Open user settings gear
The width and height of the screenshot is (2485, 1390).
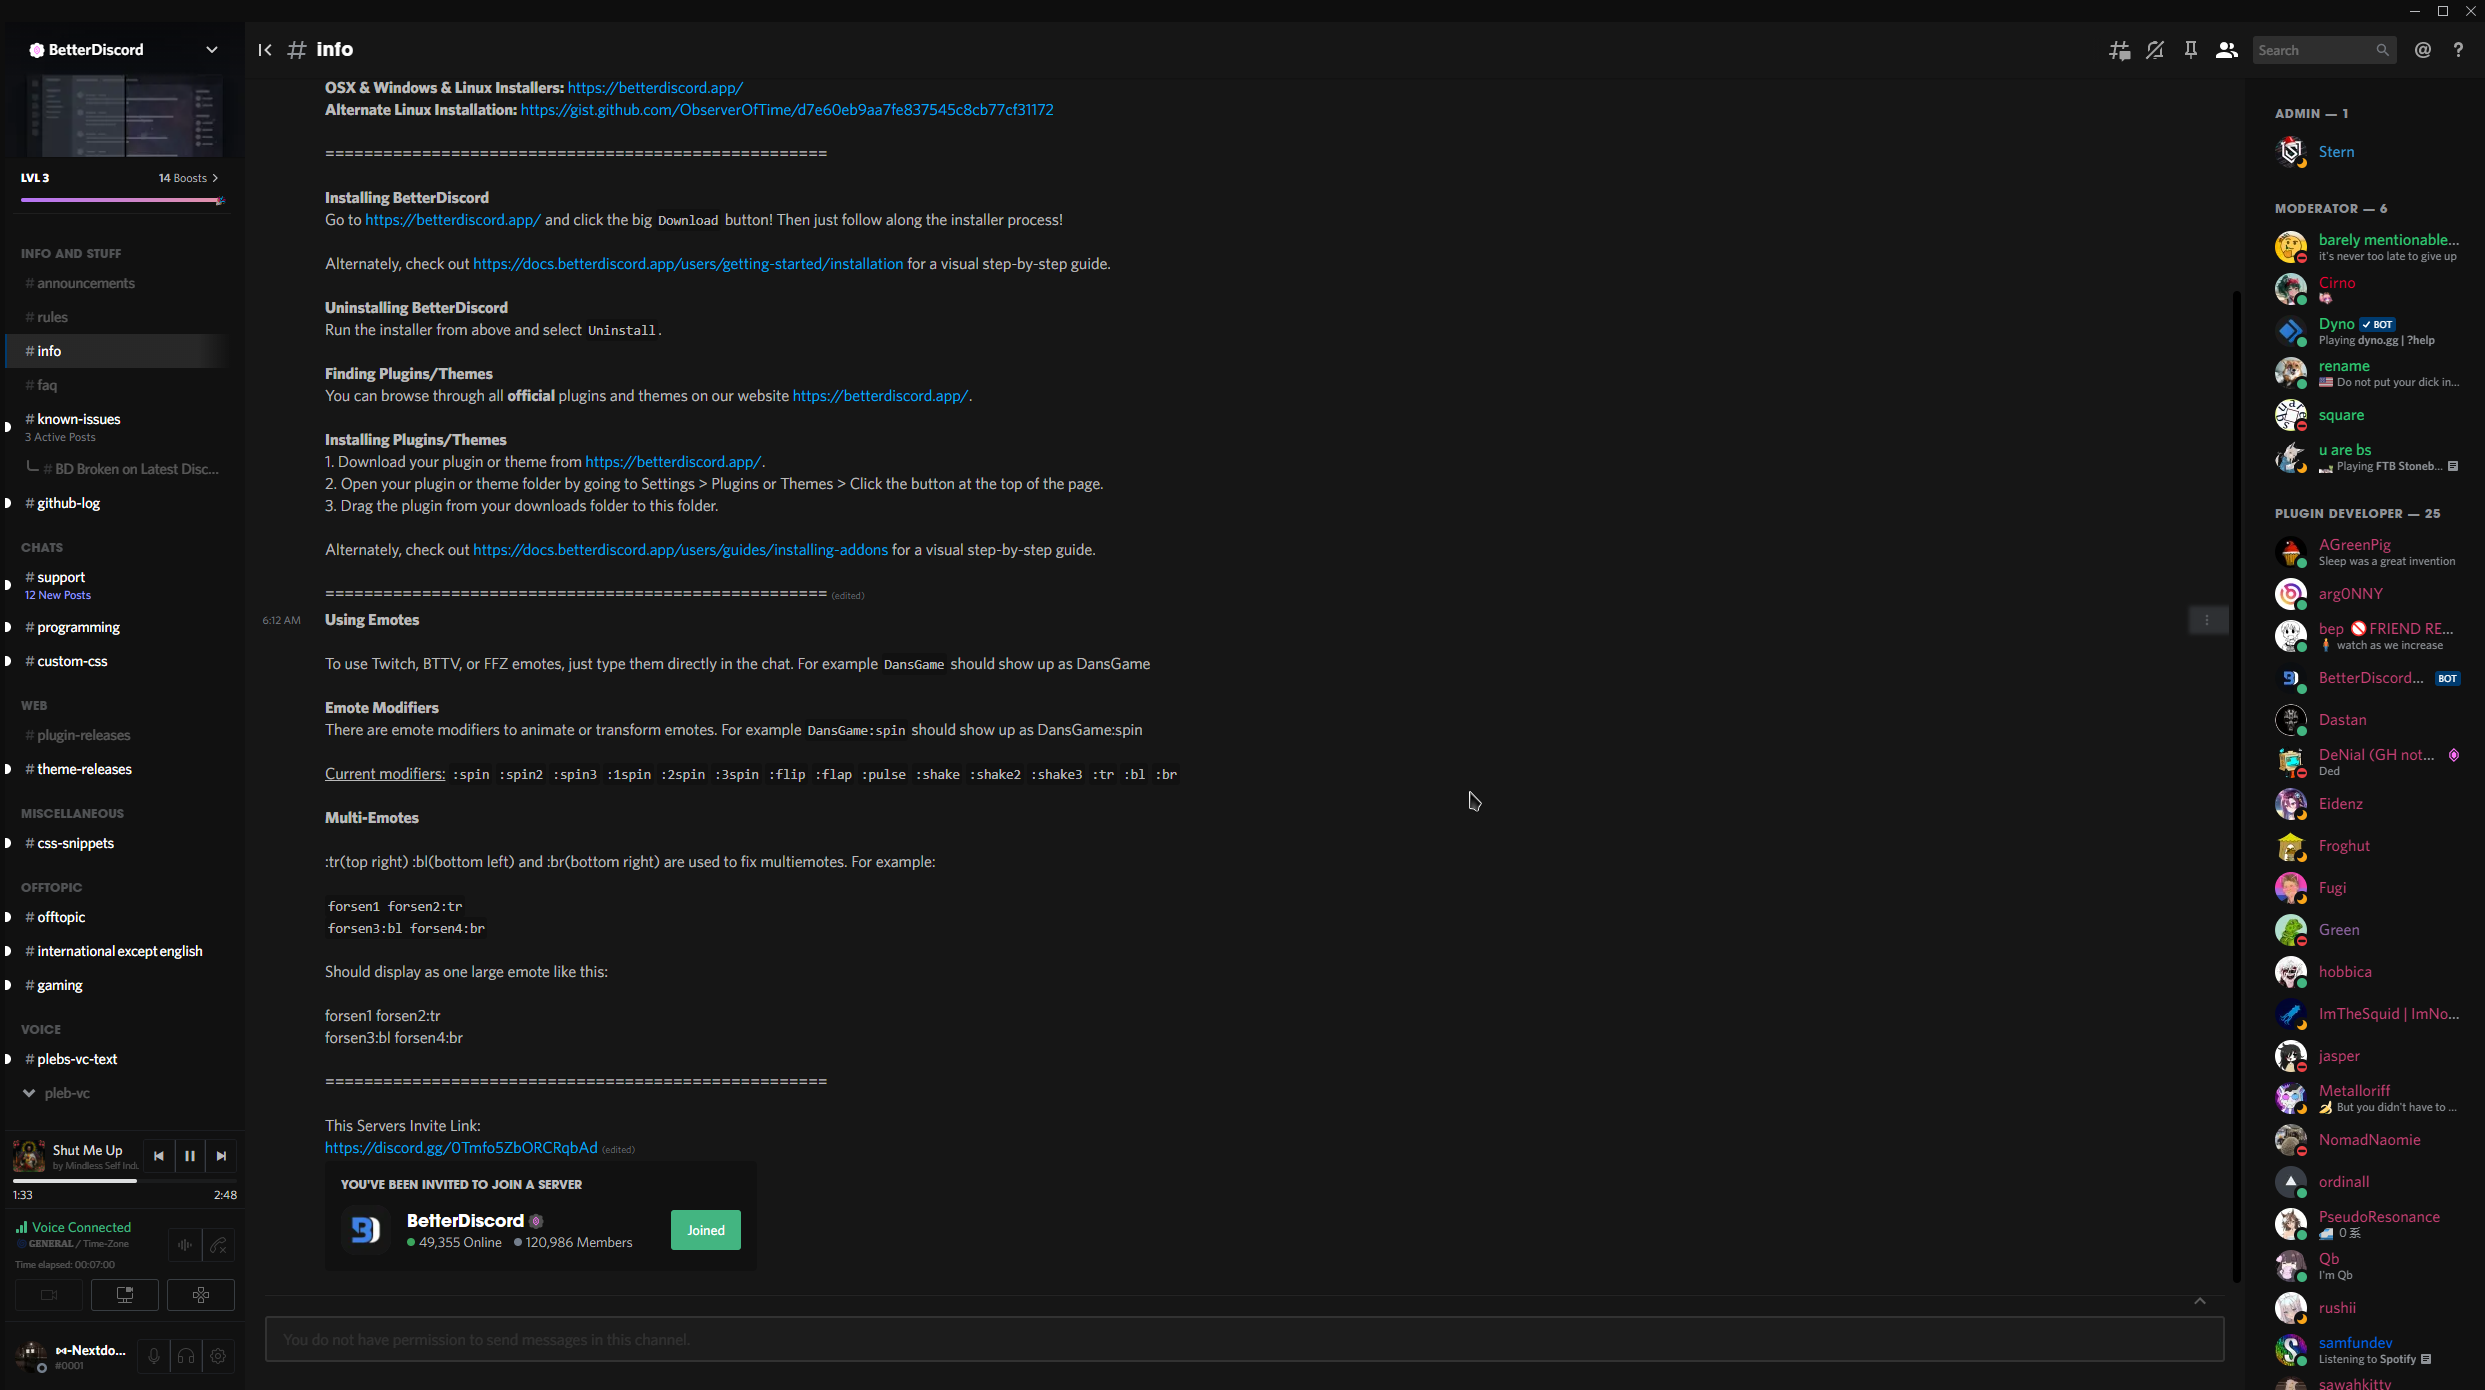click(218, 1356)
